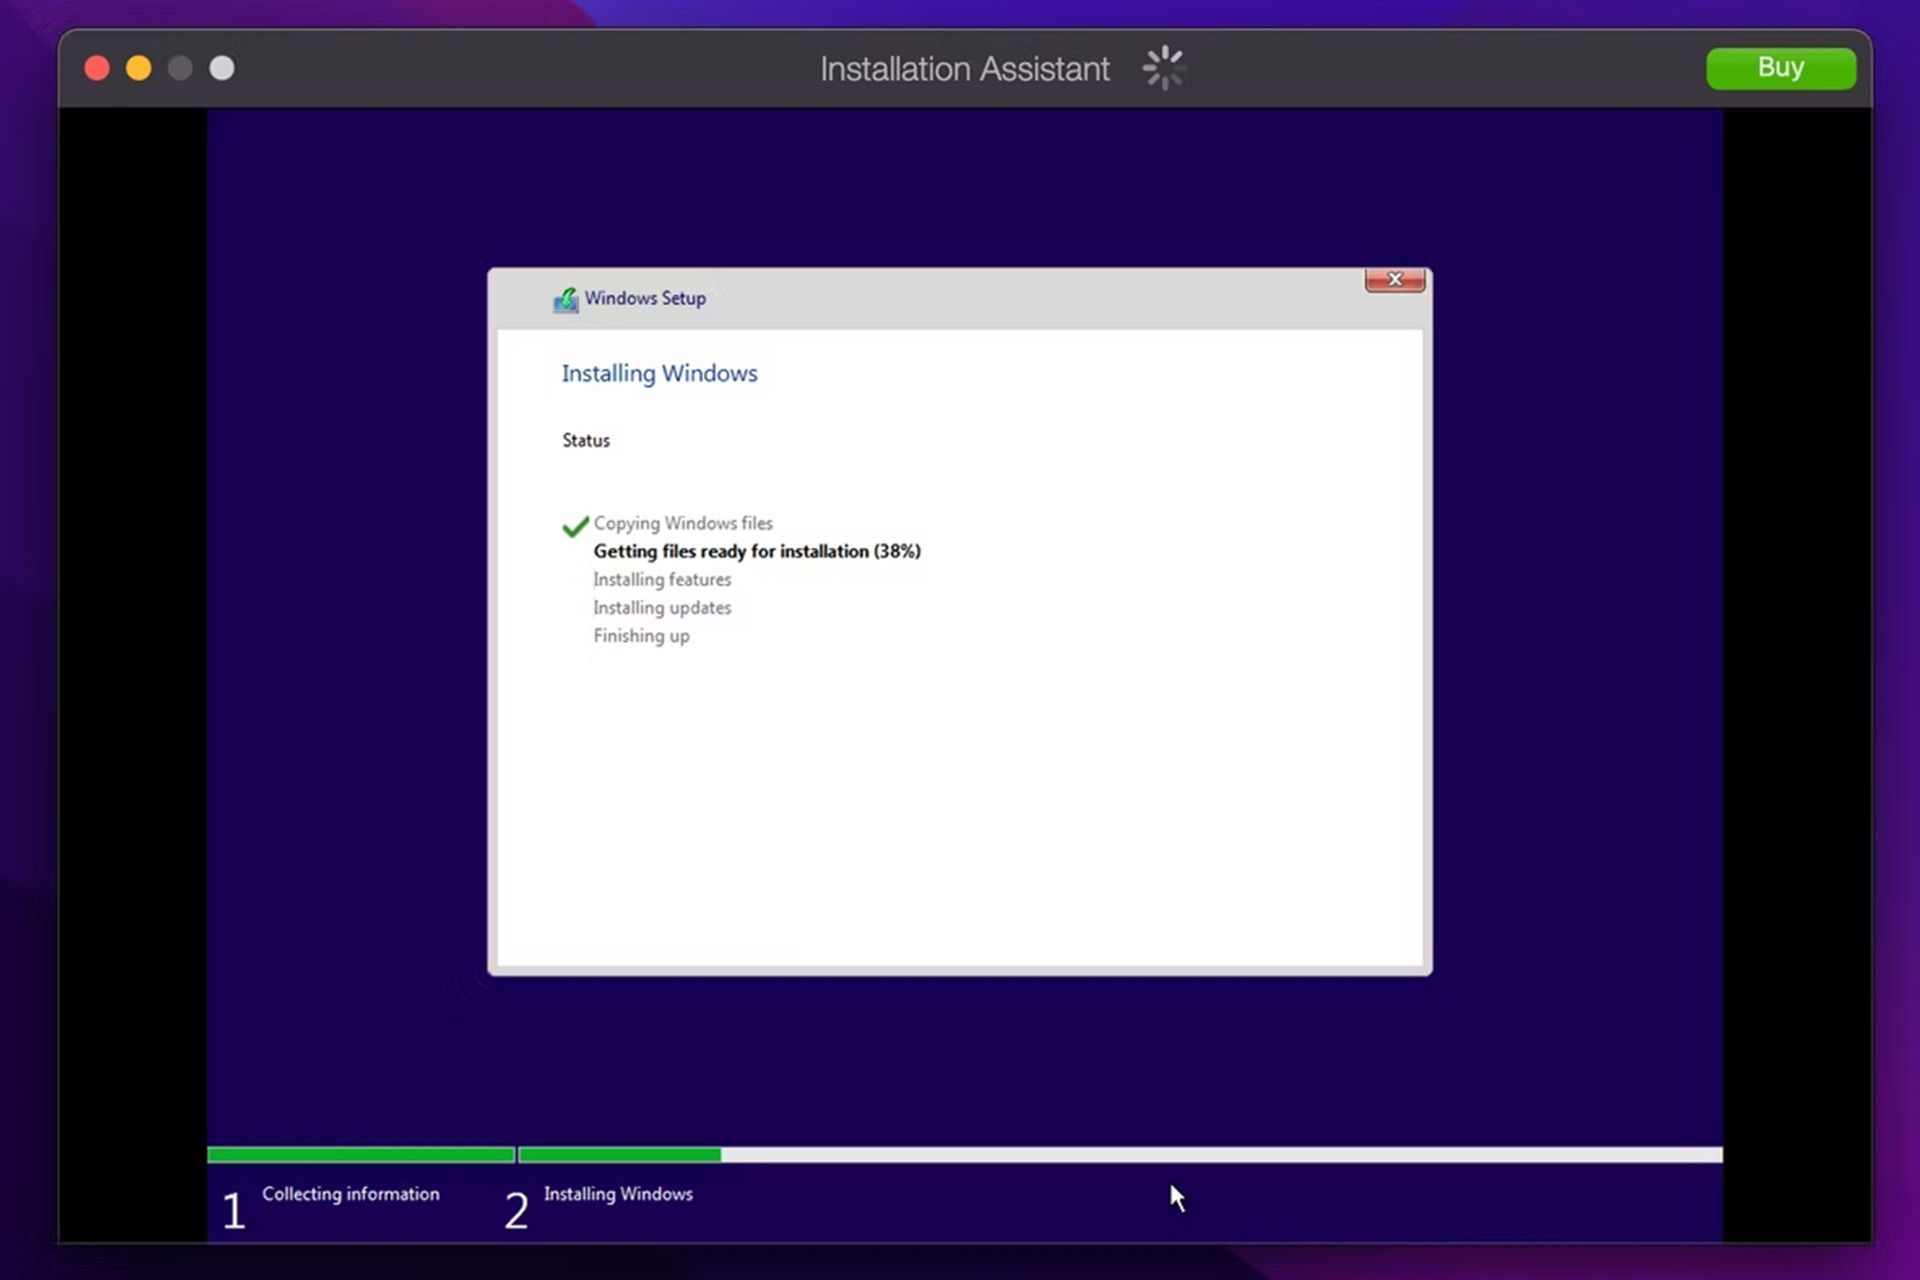The height and width of the screenshot is (1280, 1920).
Task: Minimize the window using the yellow button
Action: 139,68
